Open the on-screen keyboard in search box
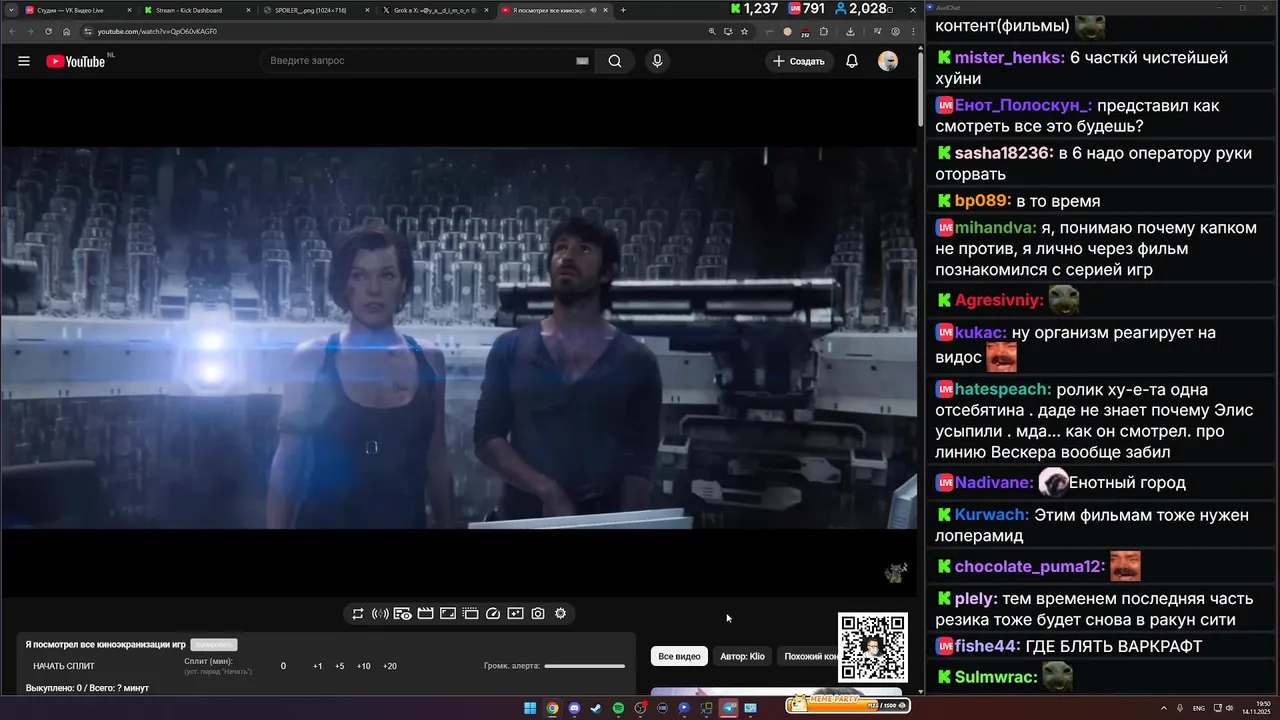1280x720 pixels. pyautogui.click(x=582, y=61)
